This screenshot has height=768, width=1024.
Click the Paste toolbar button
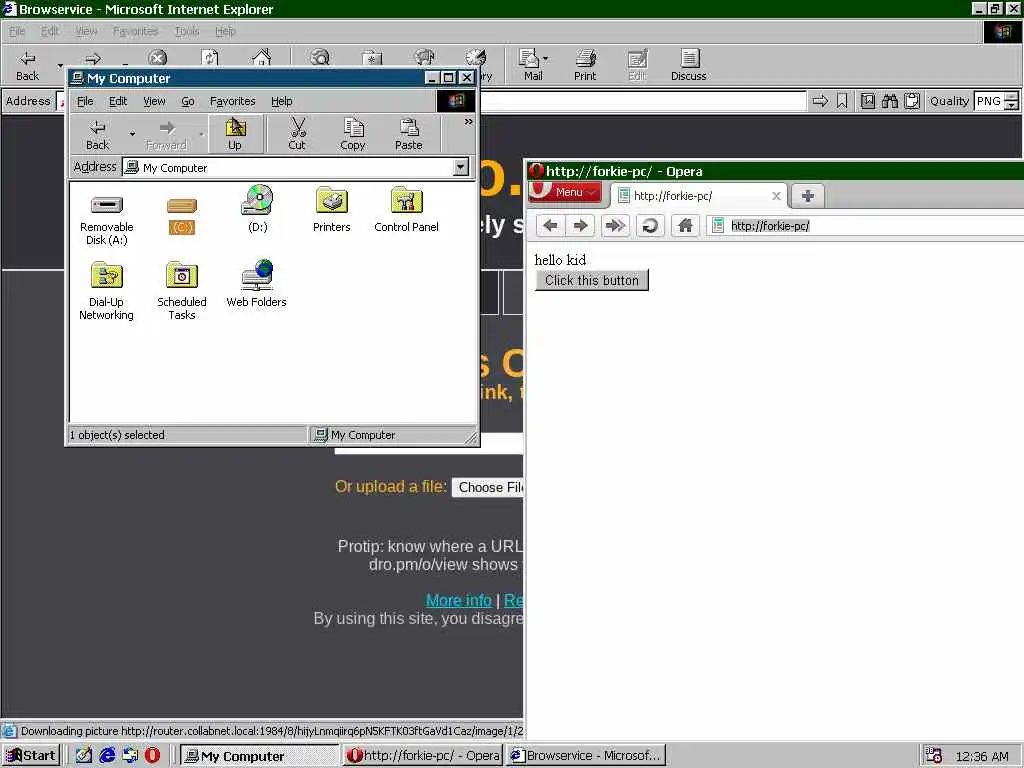click(409, 135)
